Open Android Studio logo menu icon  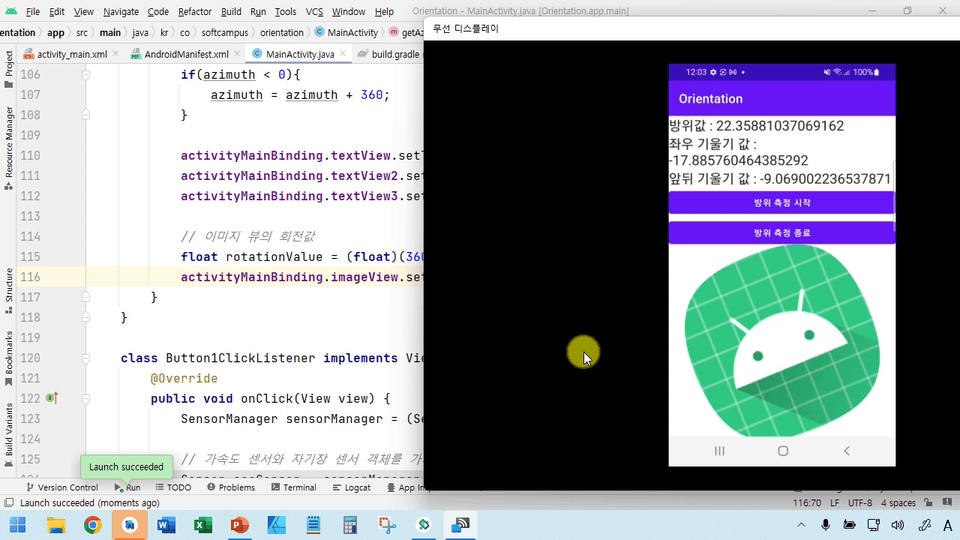10,11
